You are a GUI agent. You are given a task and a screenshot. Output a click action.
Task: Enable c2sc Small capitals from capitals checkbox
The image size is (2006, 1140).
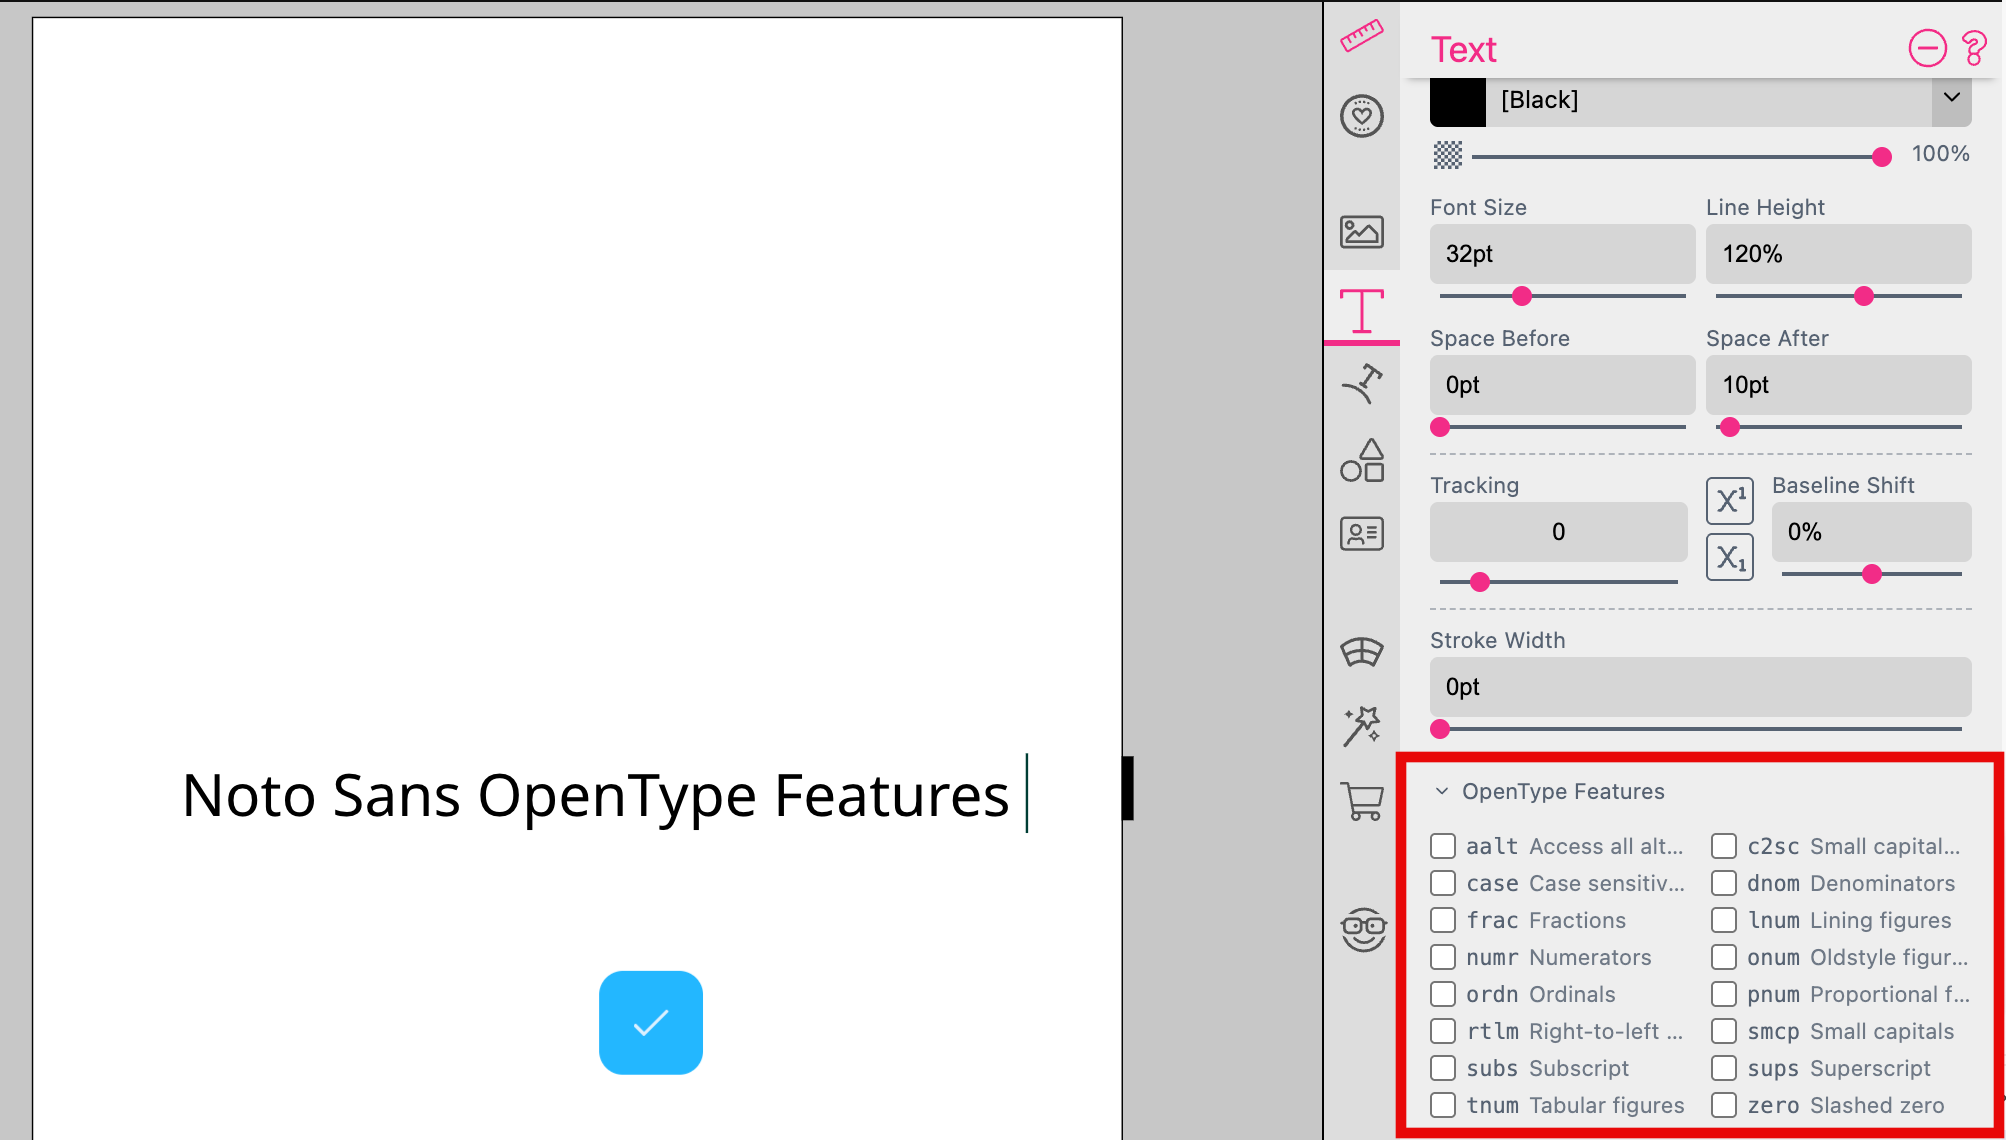[x=1724, y=846]
